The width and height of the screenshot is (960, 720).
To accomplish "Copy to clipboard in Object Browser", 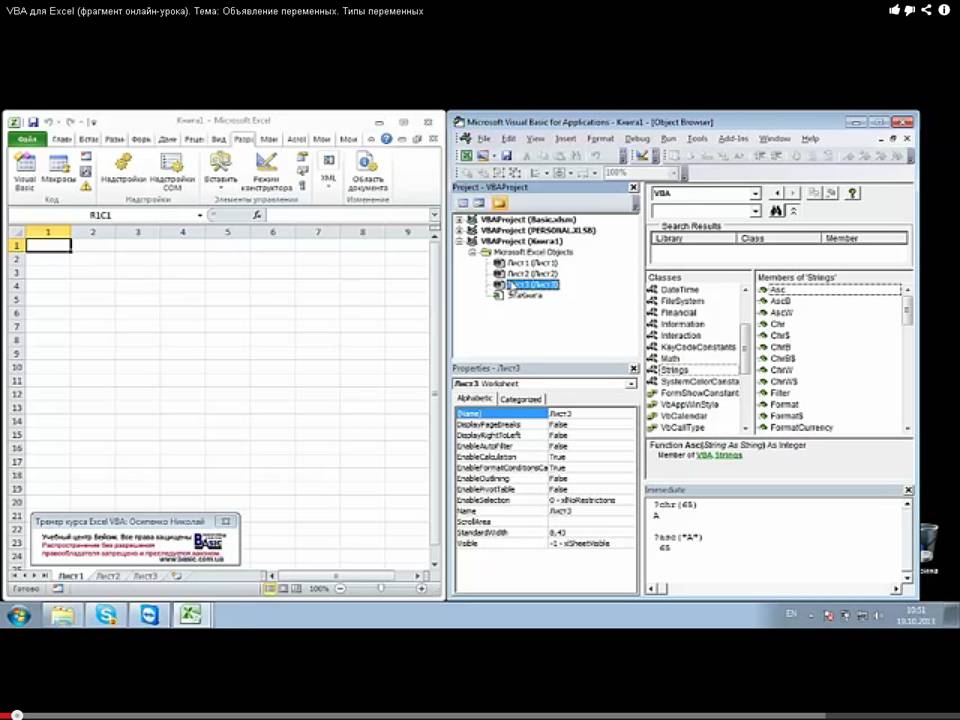I will [x=814, y=193].
